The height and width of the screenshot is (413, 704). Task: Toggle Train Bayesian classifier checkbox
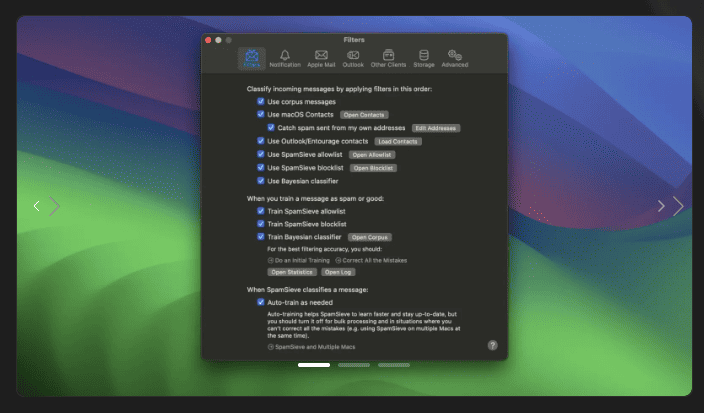click(260, 237)
